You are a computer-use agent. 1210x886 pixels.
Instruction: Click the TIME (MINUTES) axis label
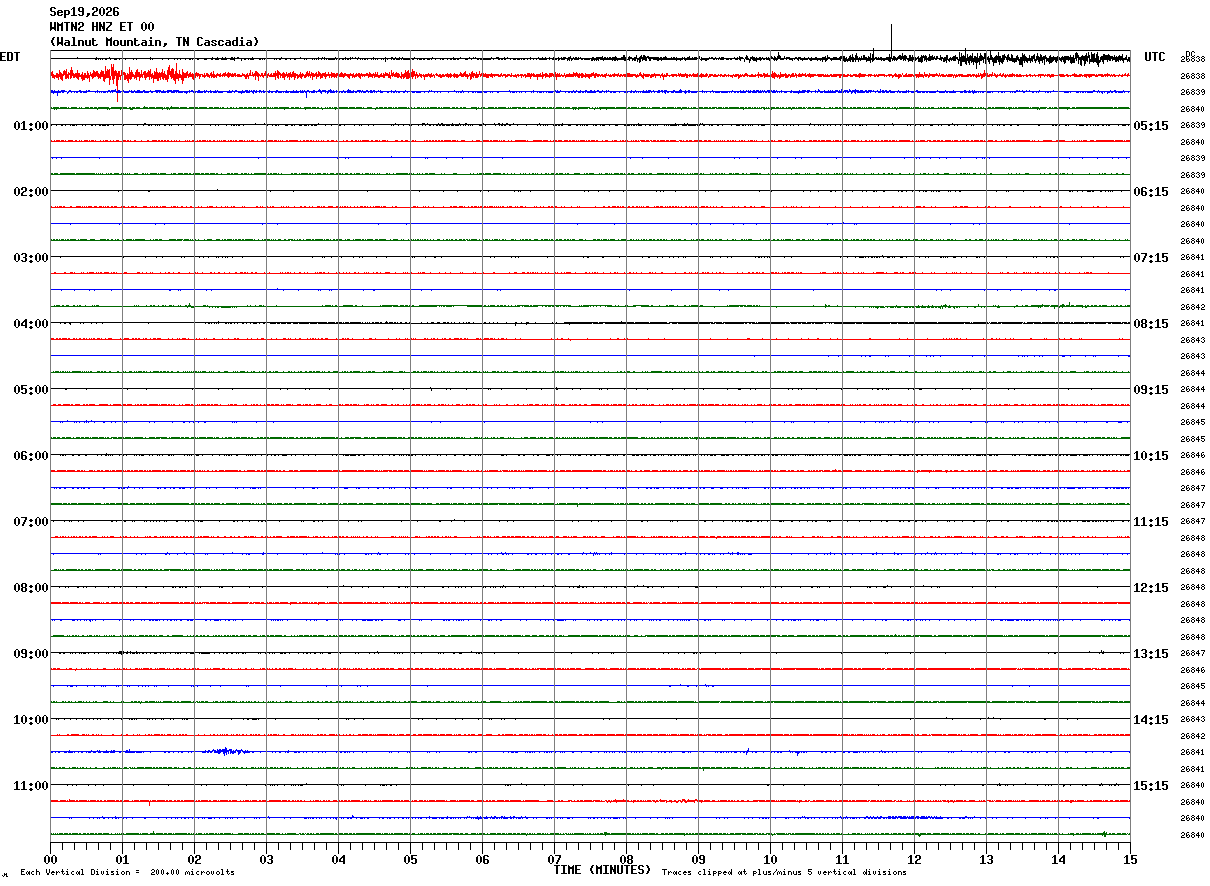(602, 870)
